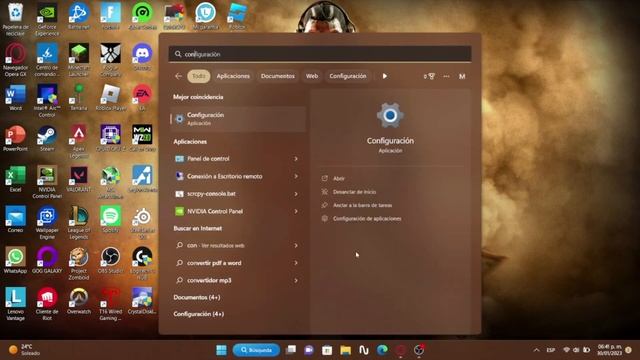
Task: Open Discord desktop shortcut
Action: click(x=142, y=57)
